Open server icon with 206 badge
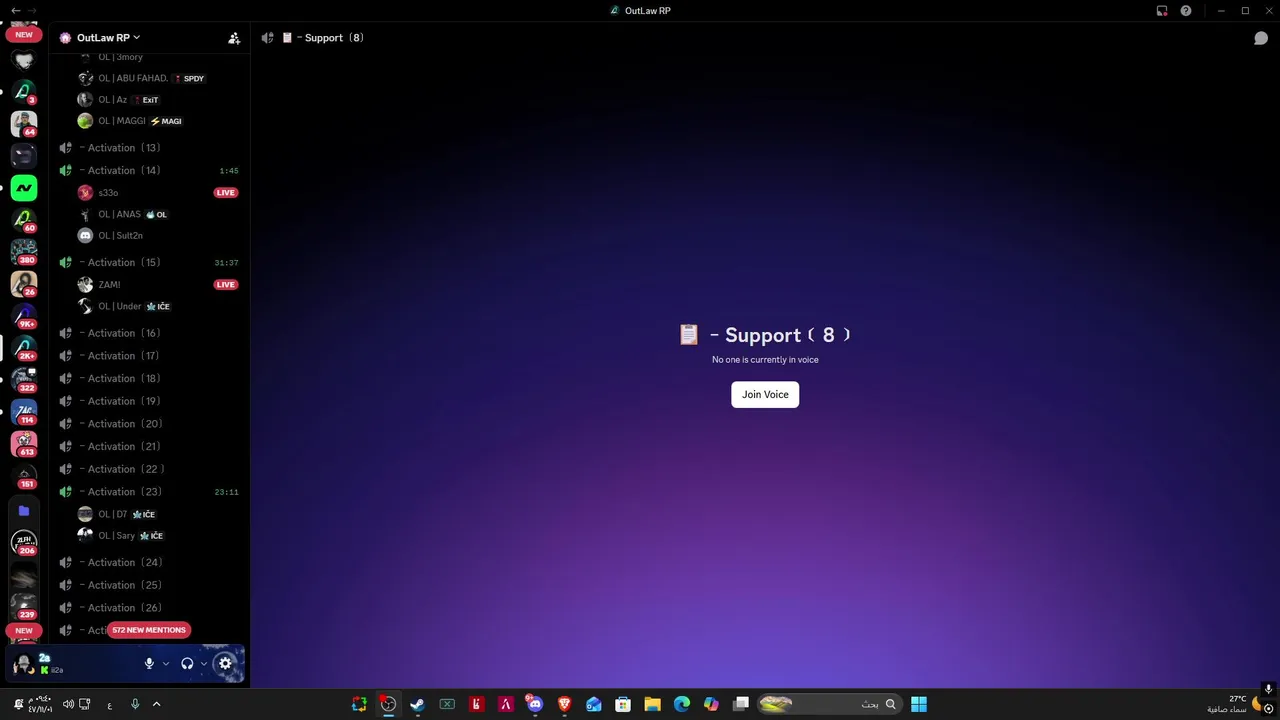Viewport: 1280px width, 720px height. tap(24, 542)
